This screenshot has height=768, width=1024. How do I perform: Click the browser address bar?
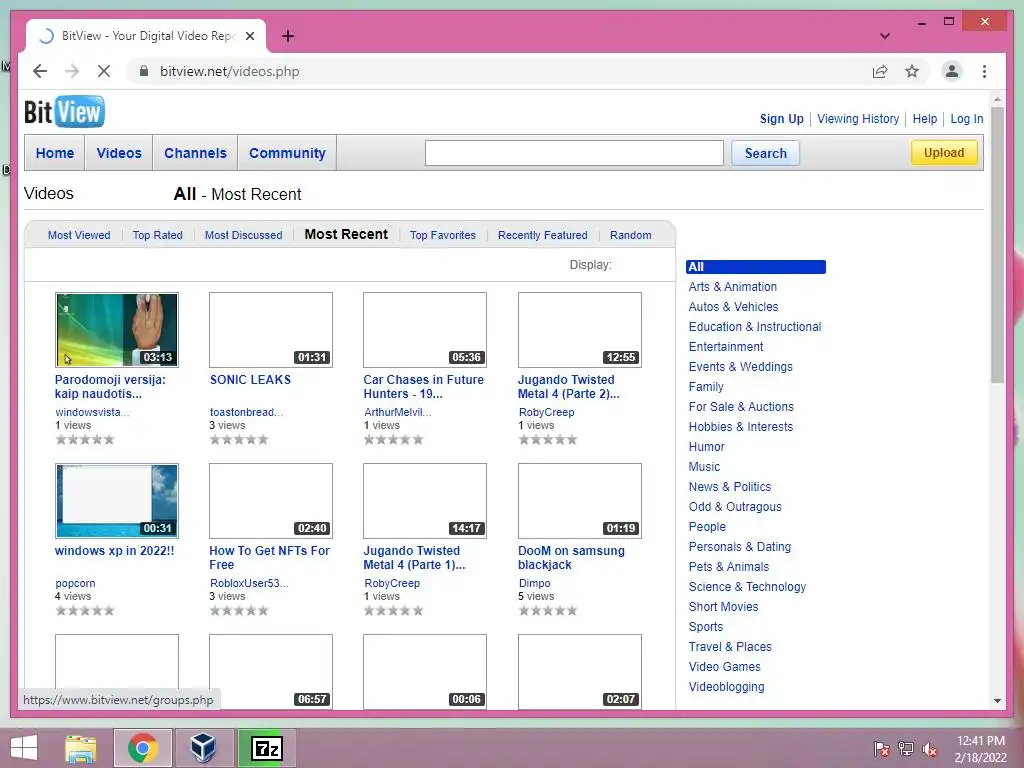(509, 71)
